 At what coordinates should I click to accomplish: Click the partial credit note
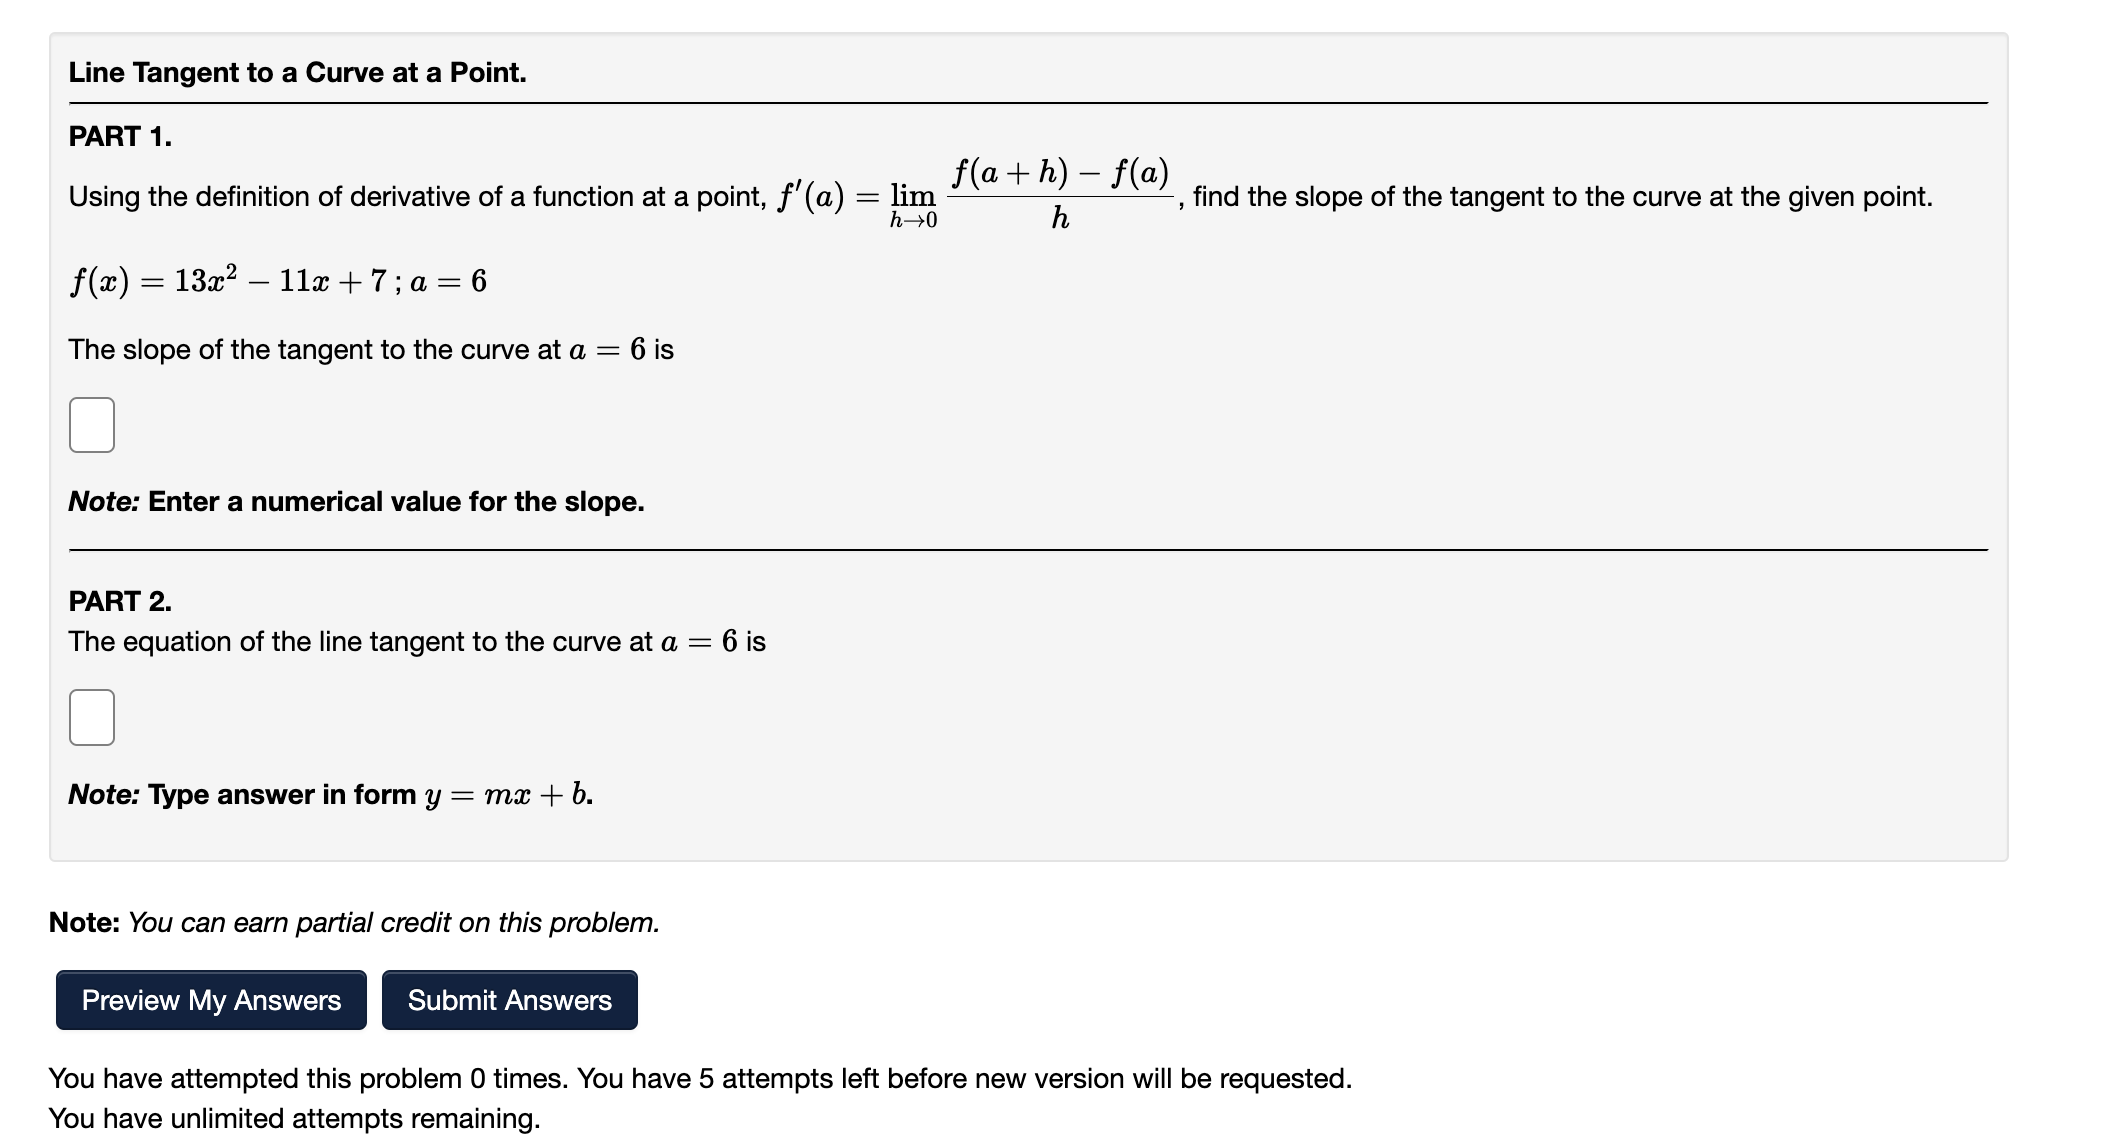354,922
